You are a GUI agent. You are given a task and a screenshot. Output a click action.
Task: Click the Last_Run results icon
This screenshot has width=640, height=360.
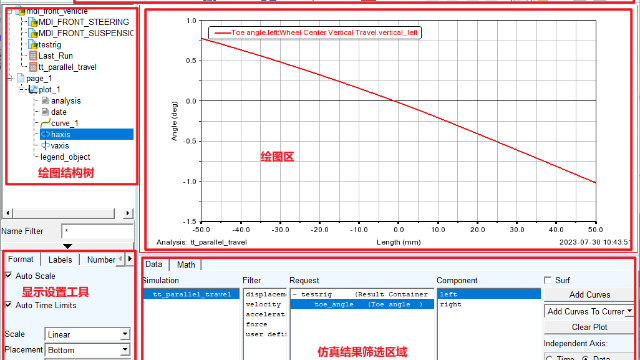(33, 56)
